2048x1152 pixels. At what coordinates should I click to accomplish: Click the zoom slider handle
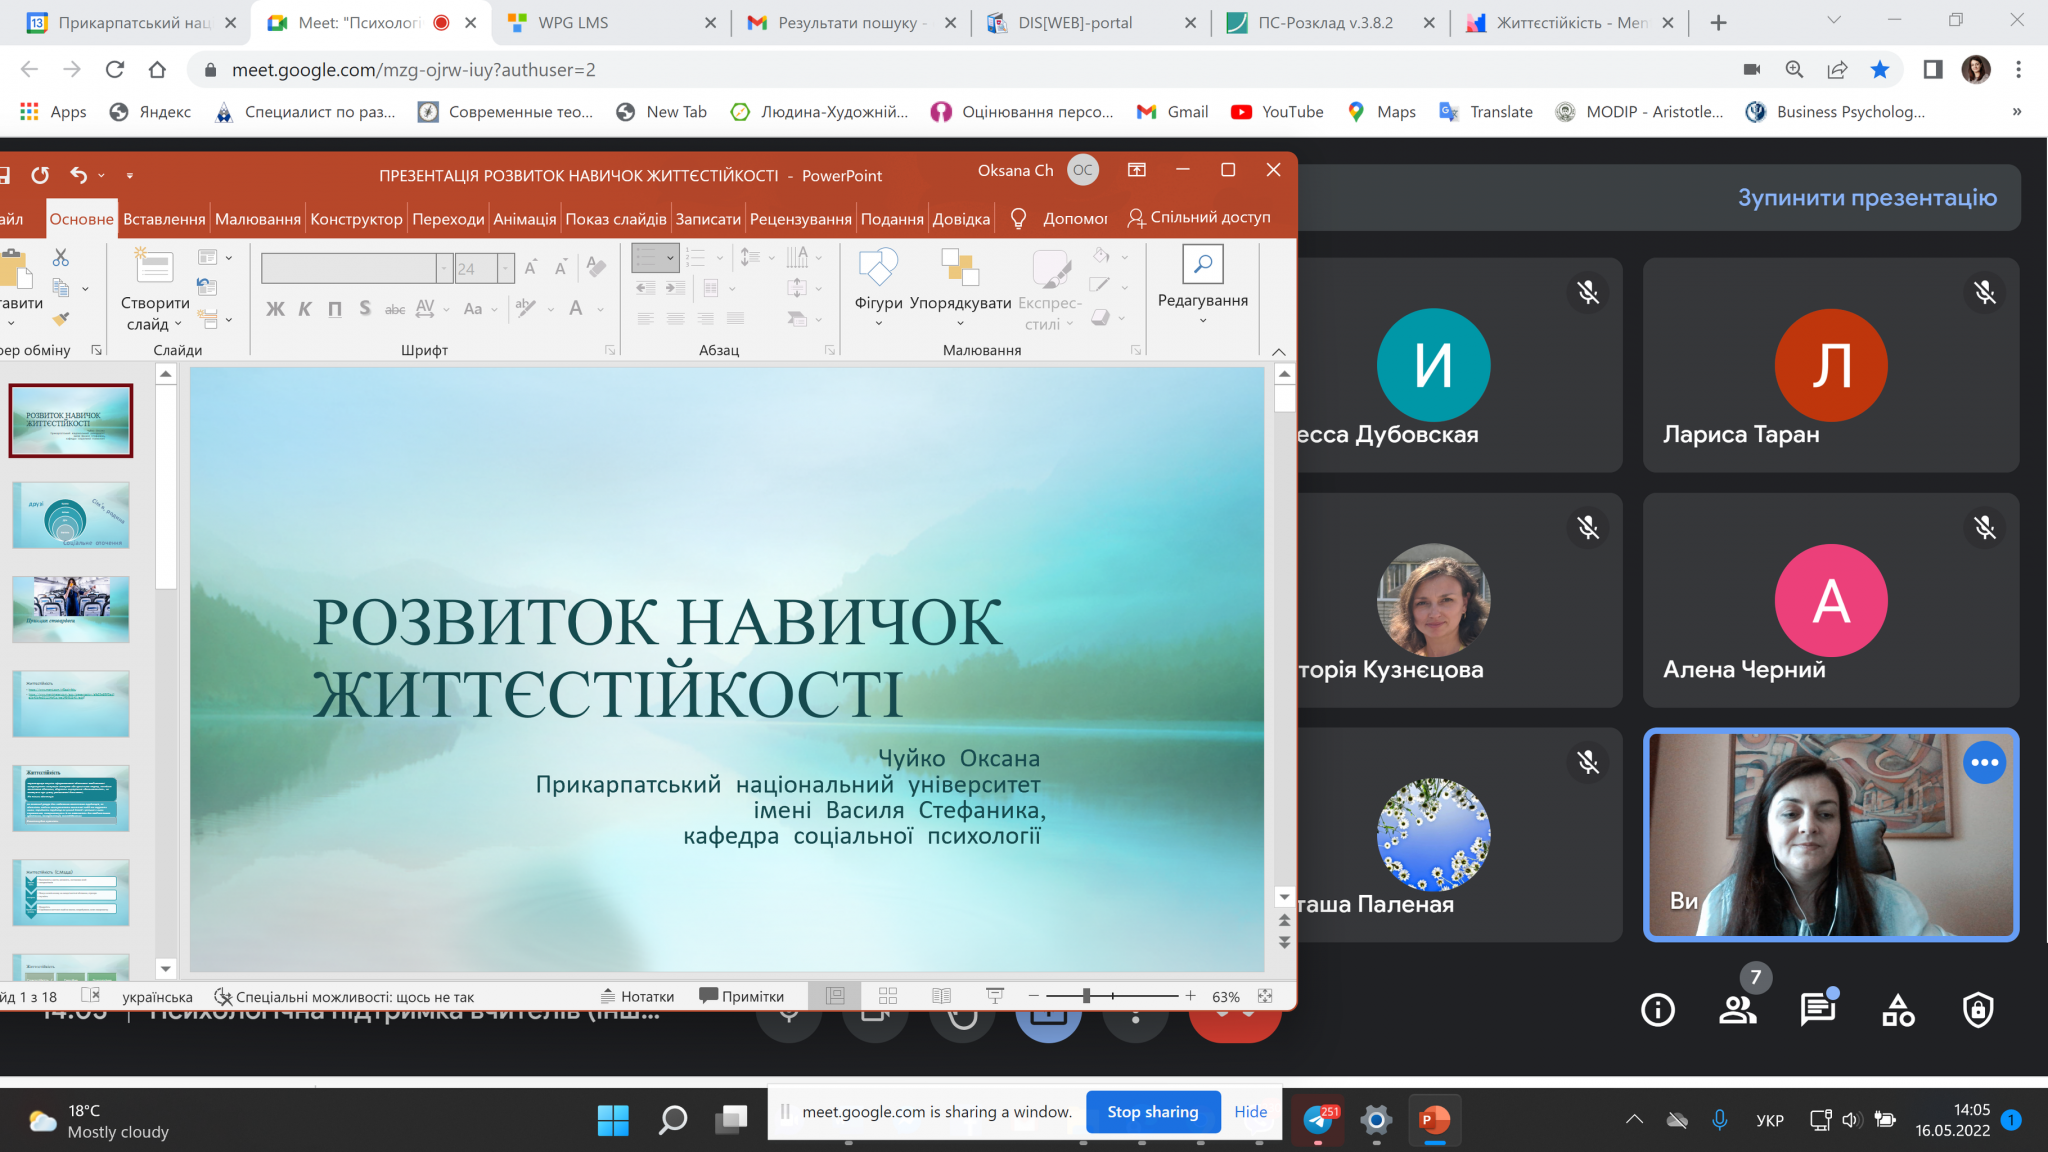[x=1086, y=996]
